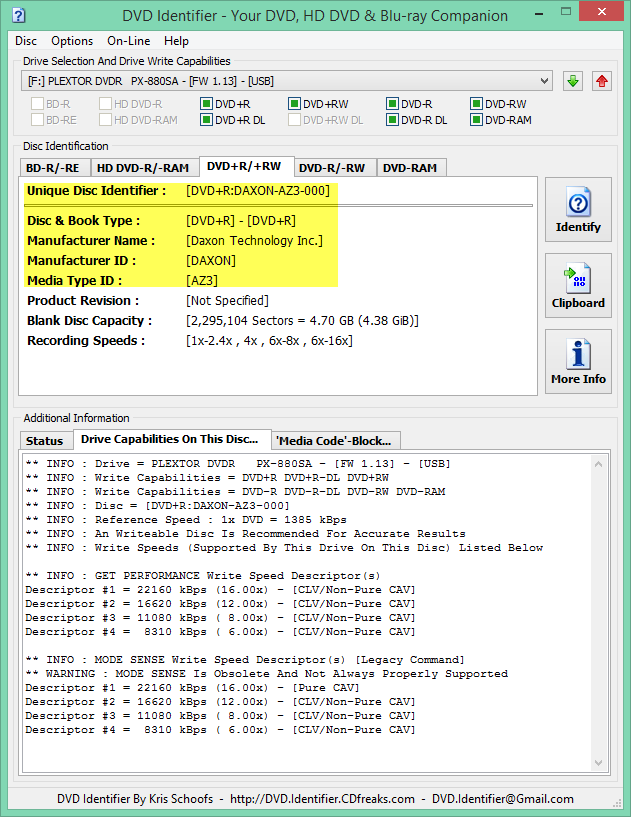Click the Unique Disc Identifier value
This screenshot has width=631, height=817.
(x=258, y=191)
